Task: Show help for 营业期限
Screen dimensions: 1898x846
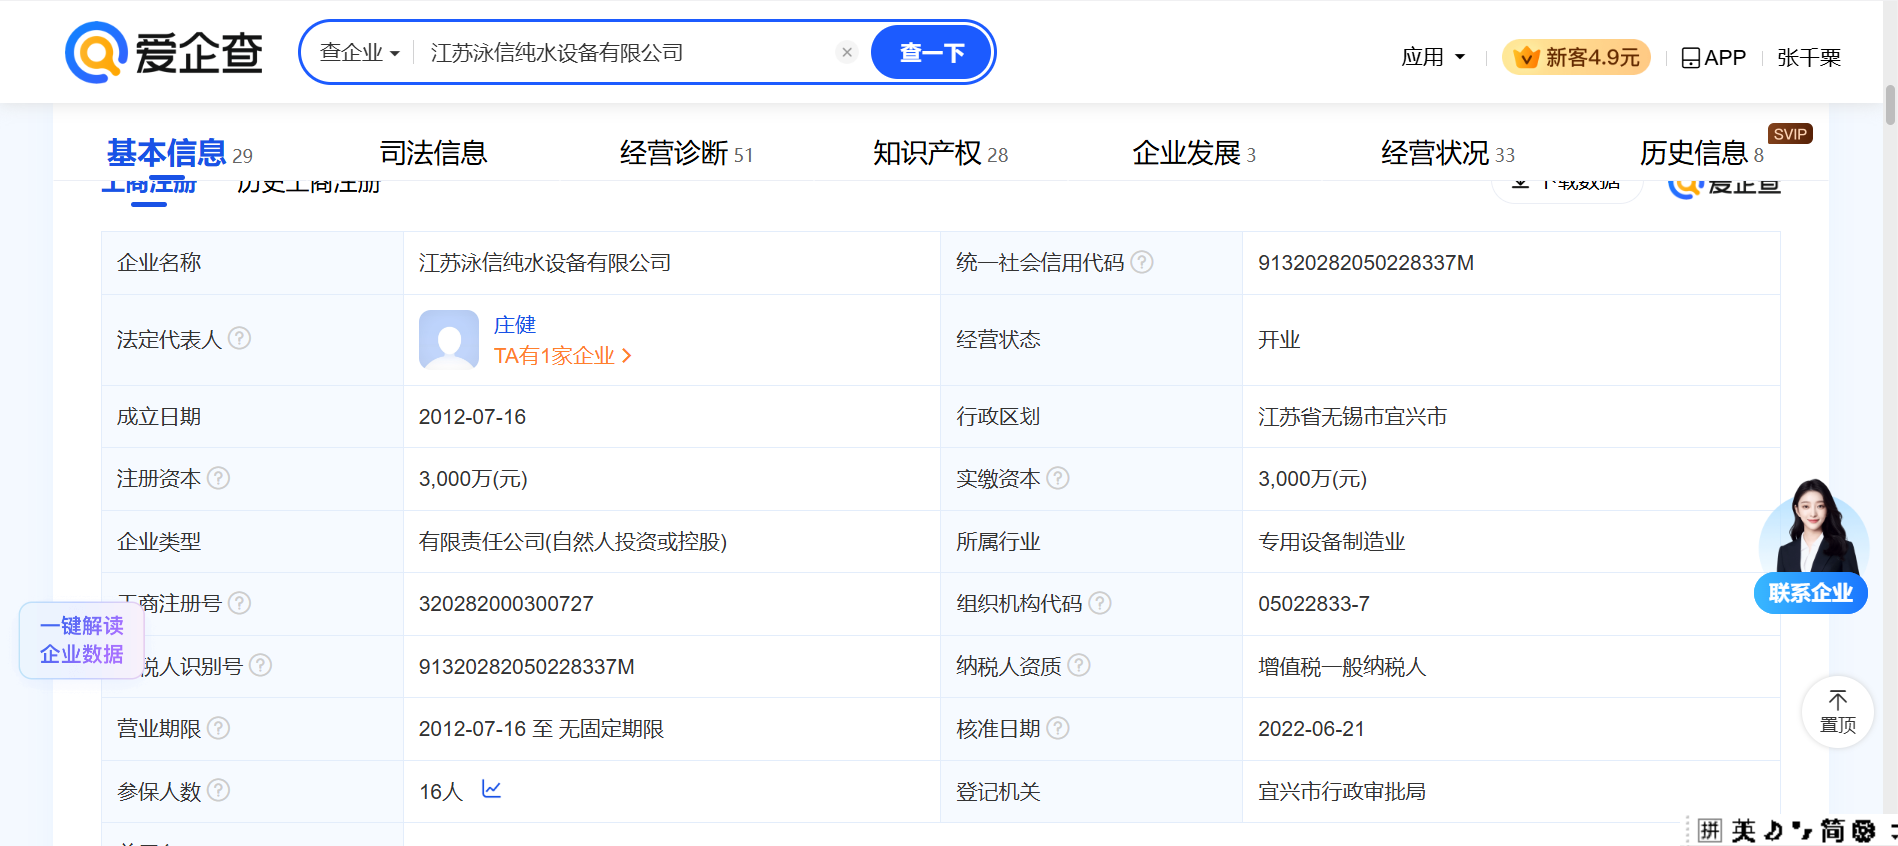Action: pyautogui.click(x=219, y=728)
